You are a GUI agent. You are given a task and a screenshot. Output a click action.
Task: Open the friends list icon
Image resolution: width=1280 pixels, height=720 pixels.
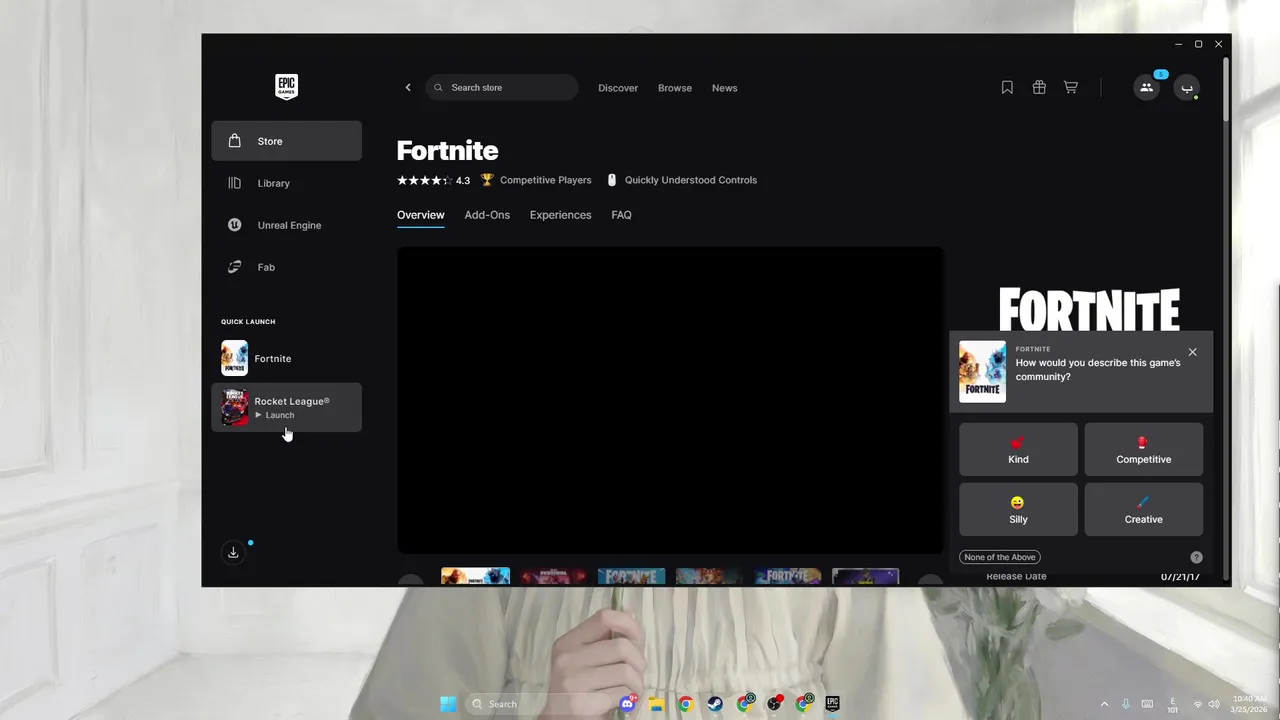[1146, 88]
